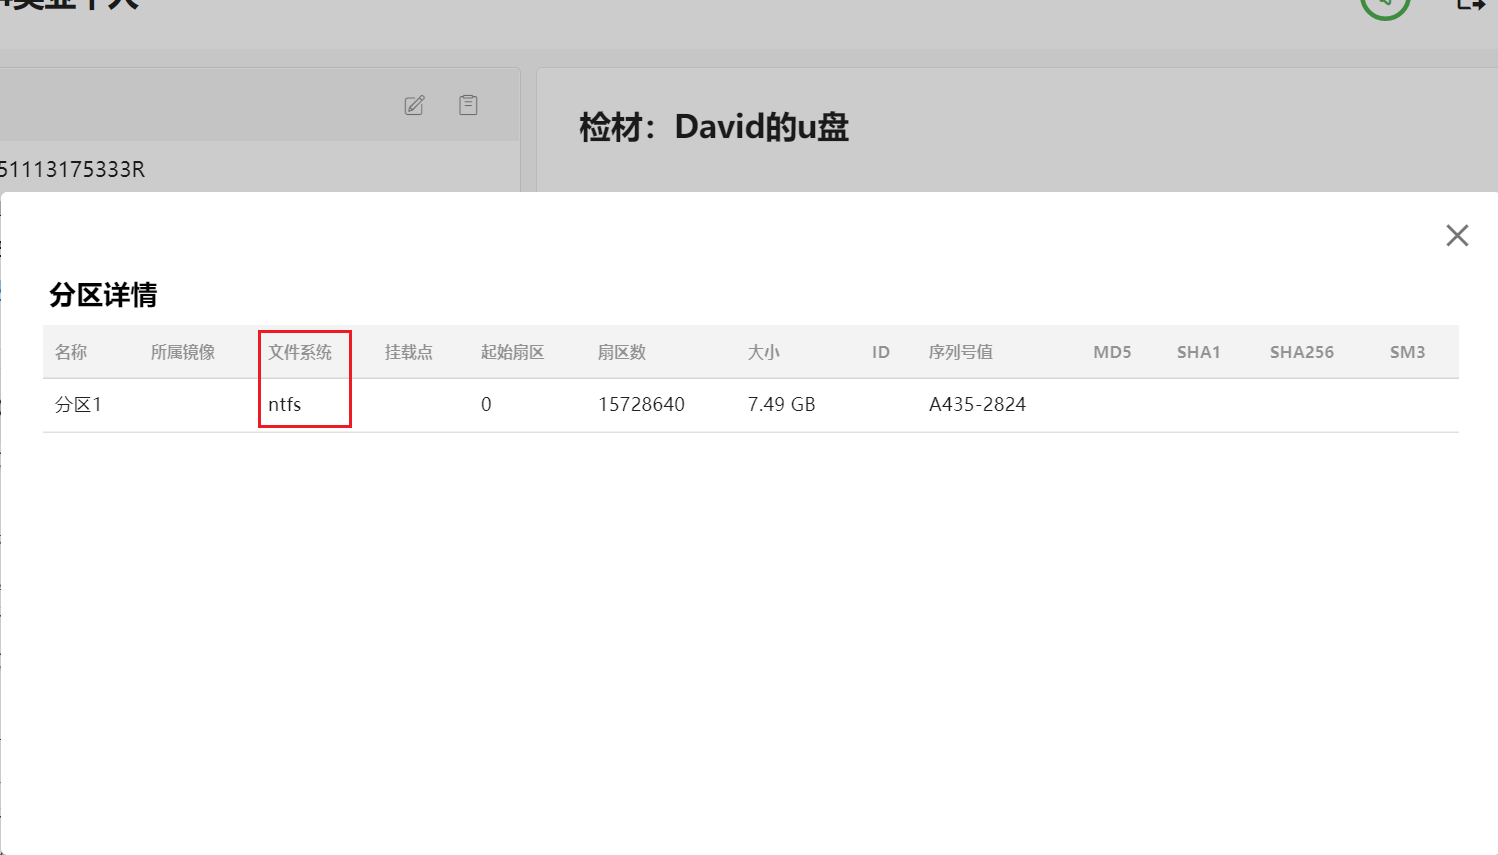Click the clipboard notes icon in left panel

coord(468,105)
